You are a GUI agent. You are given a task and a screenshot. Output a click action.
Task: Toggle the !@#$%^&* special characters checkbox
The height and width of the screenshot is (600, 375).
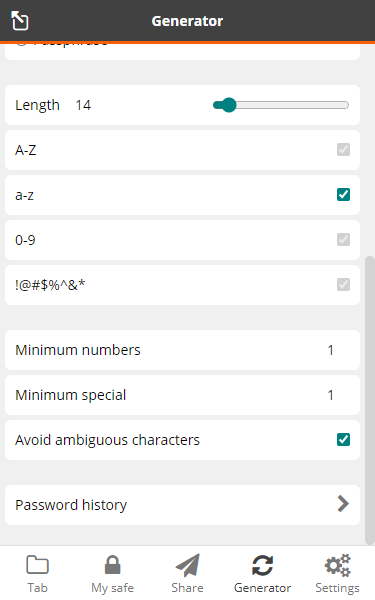[x=343, y=284]
